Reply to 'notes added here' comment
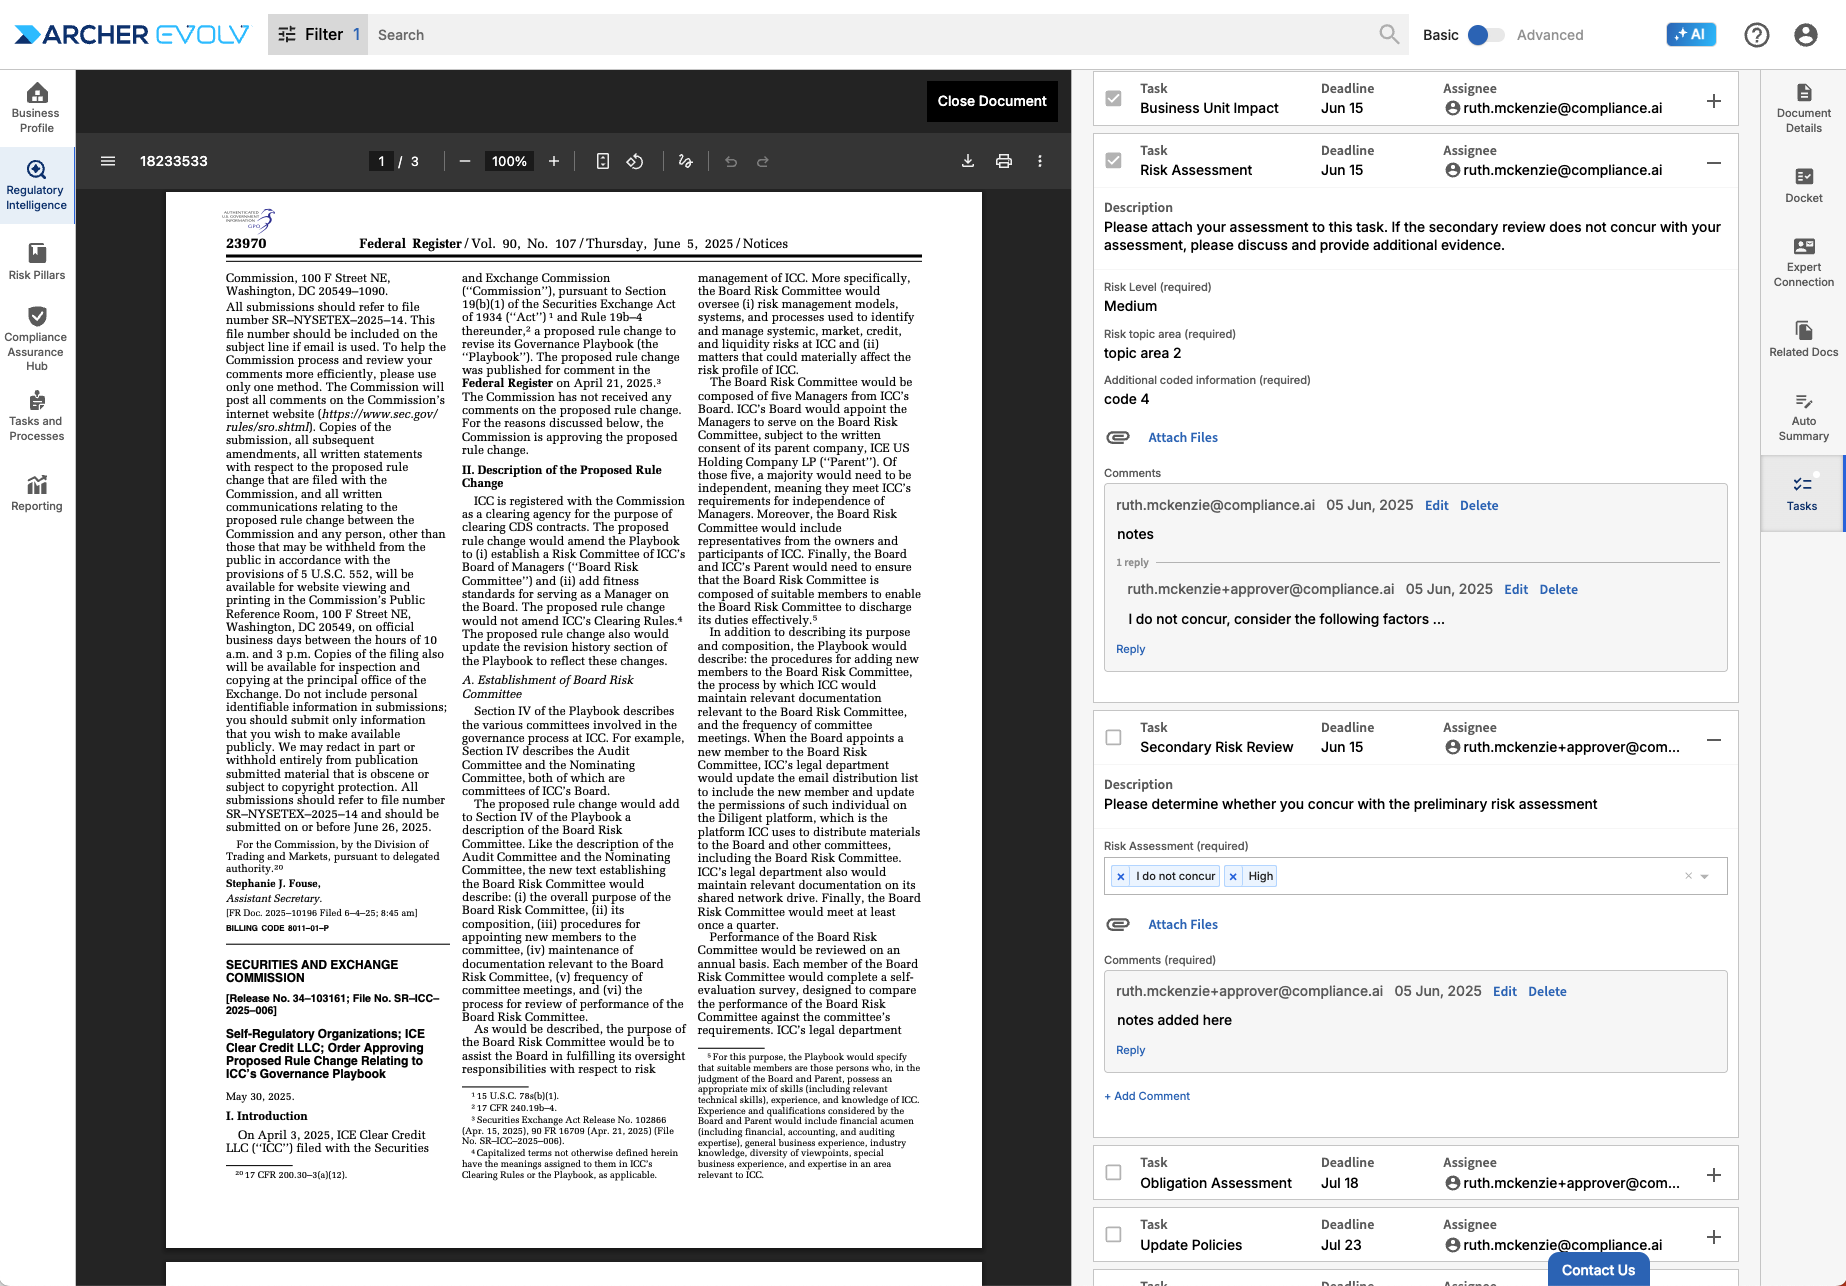The image size is (1846, 1286). (1130, 1050)
